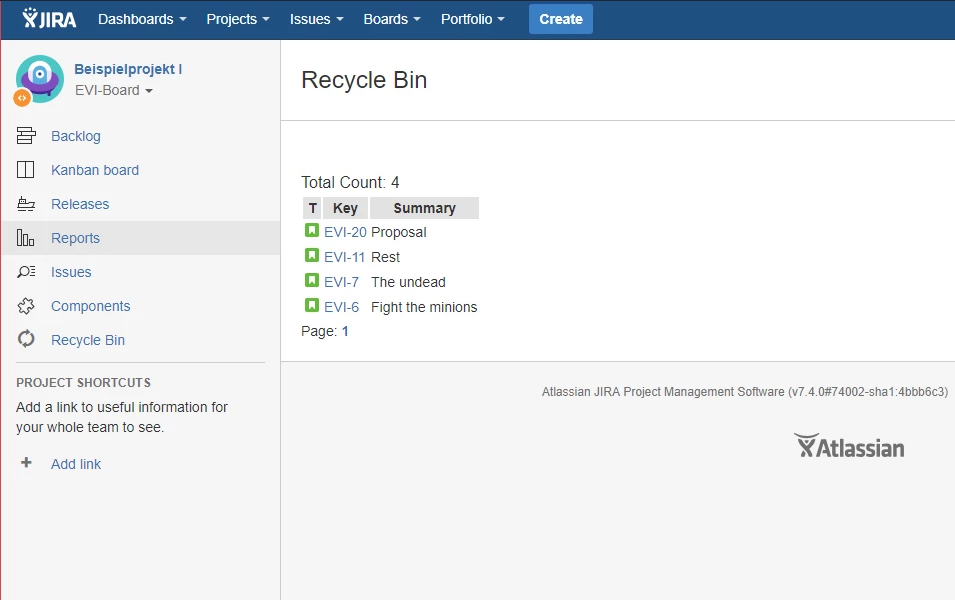Image resolution: width=955 pixels, height=600 pixels.
Task: Click the plus icon next to Add link
Action: tap(24, 463)
